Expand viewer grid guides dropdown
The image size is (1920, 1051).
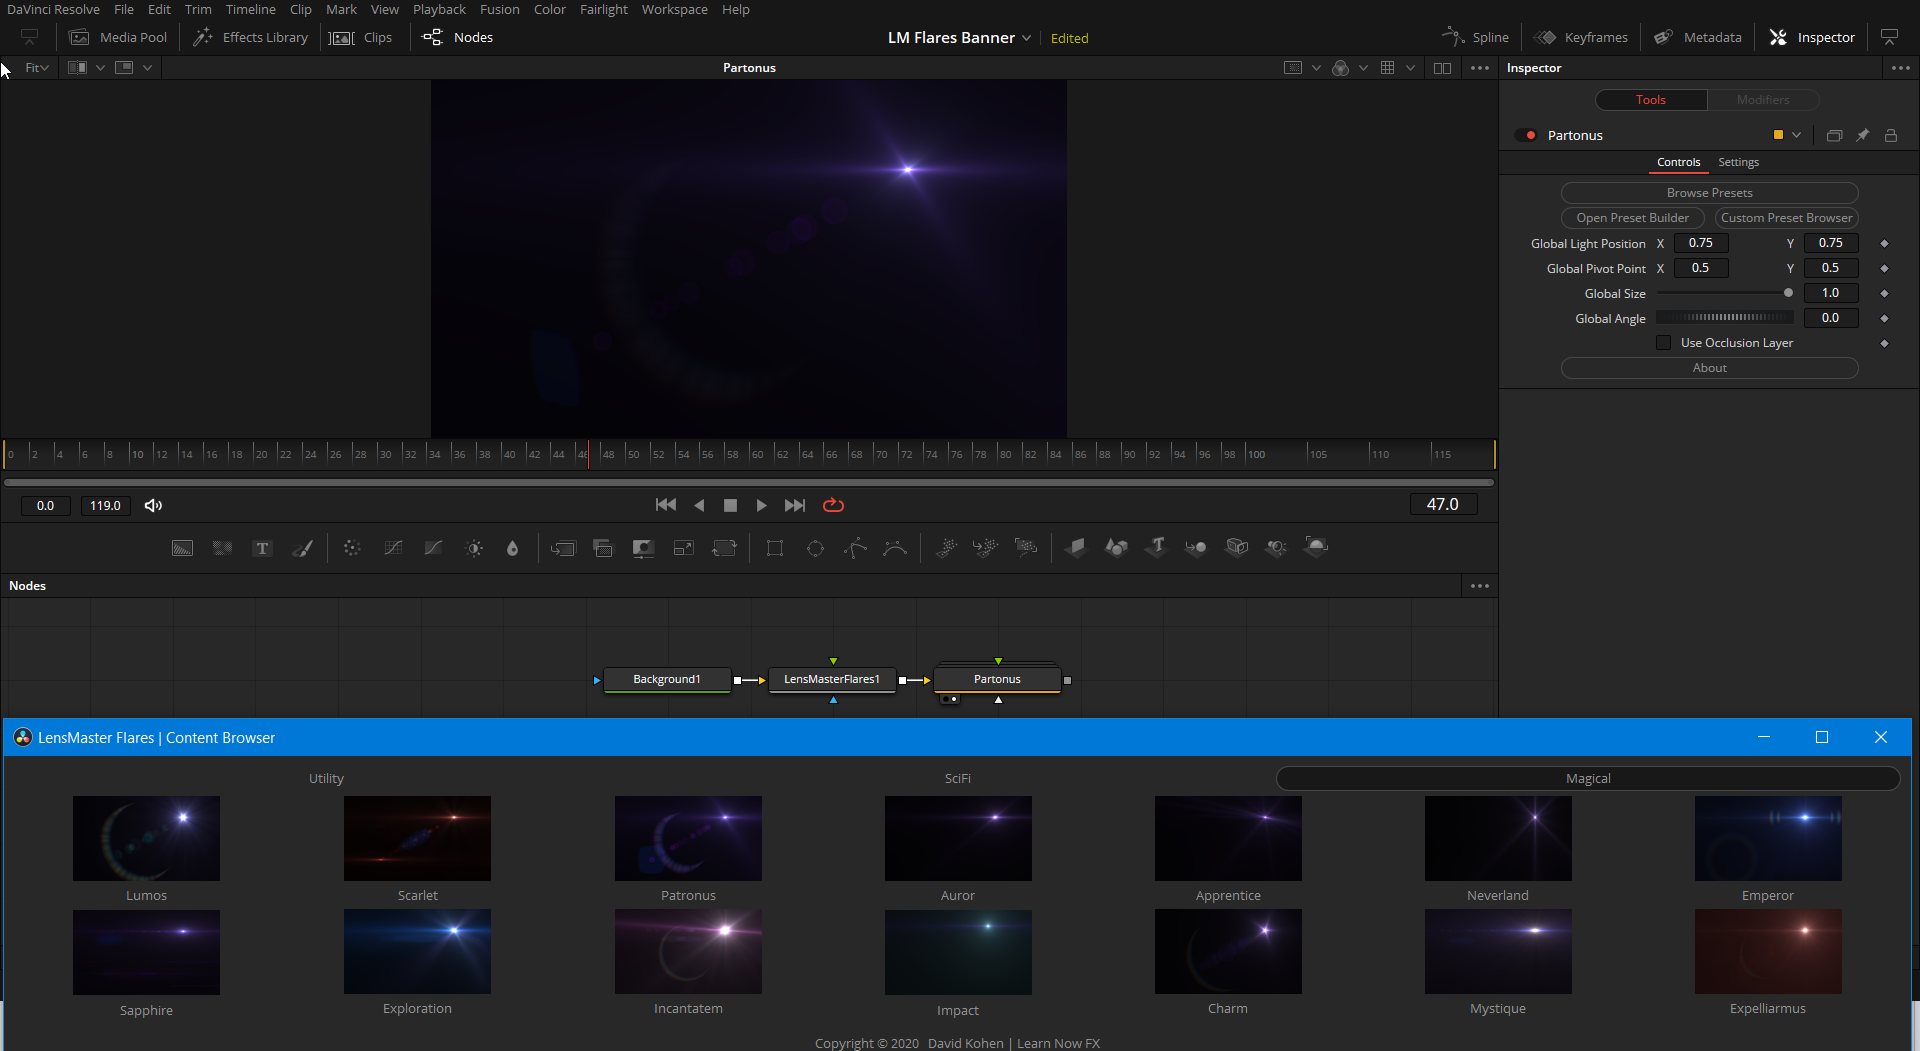click(x=1410, y=68)
